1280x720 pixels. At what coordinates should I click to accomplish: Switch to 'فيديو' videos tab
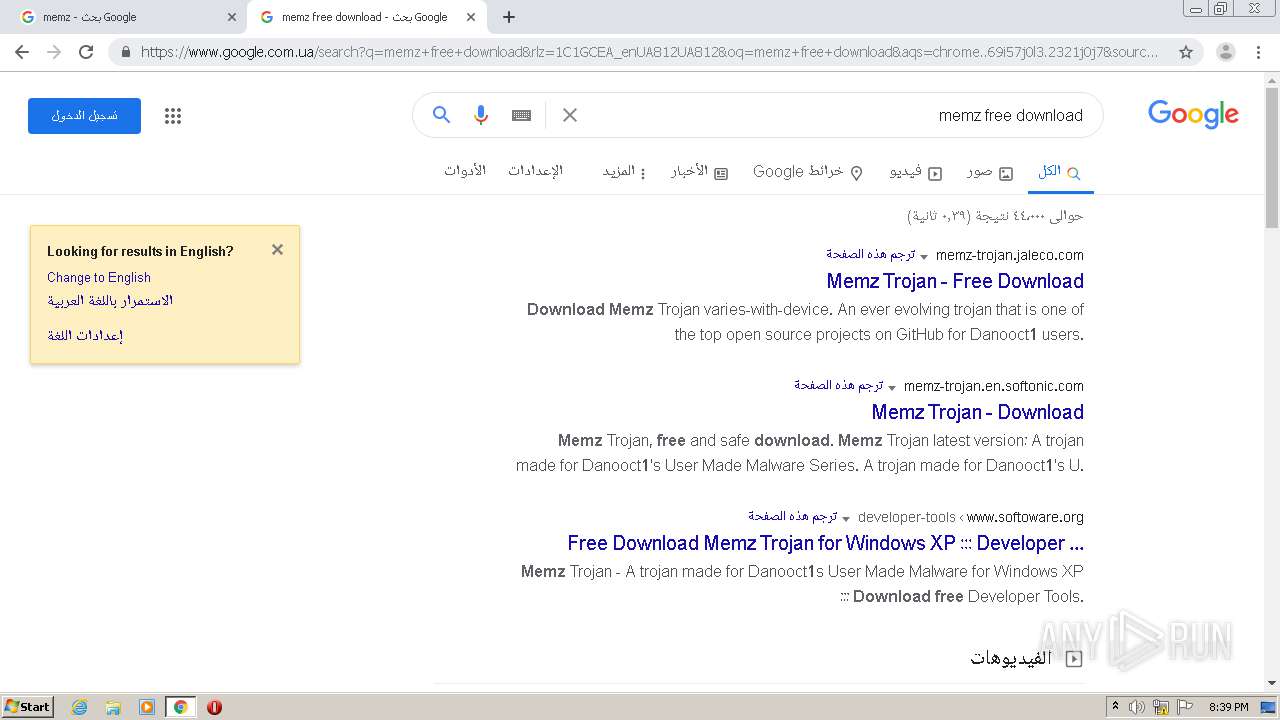(x=916, y=172)
